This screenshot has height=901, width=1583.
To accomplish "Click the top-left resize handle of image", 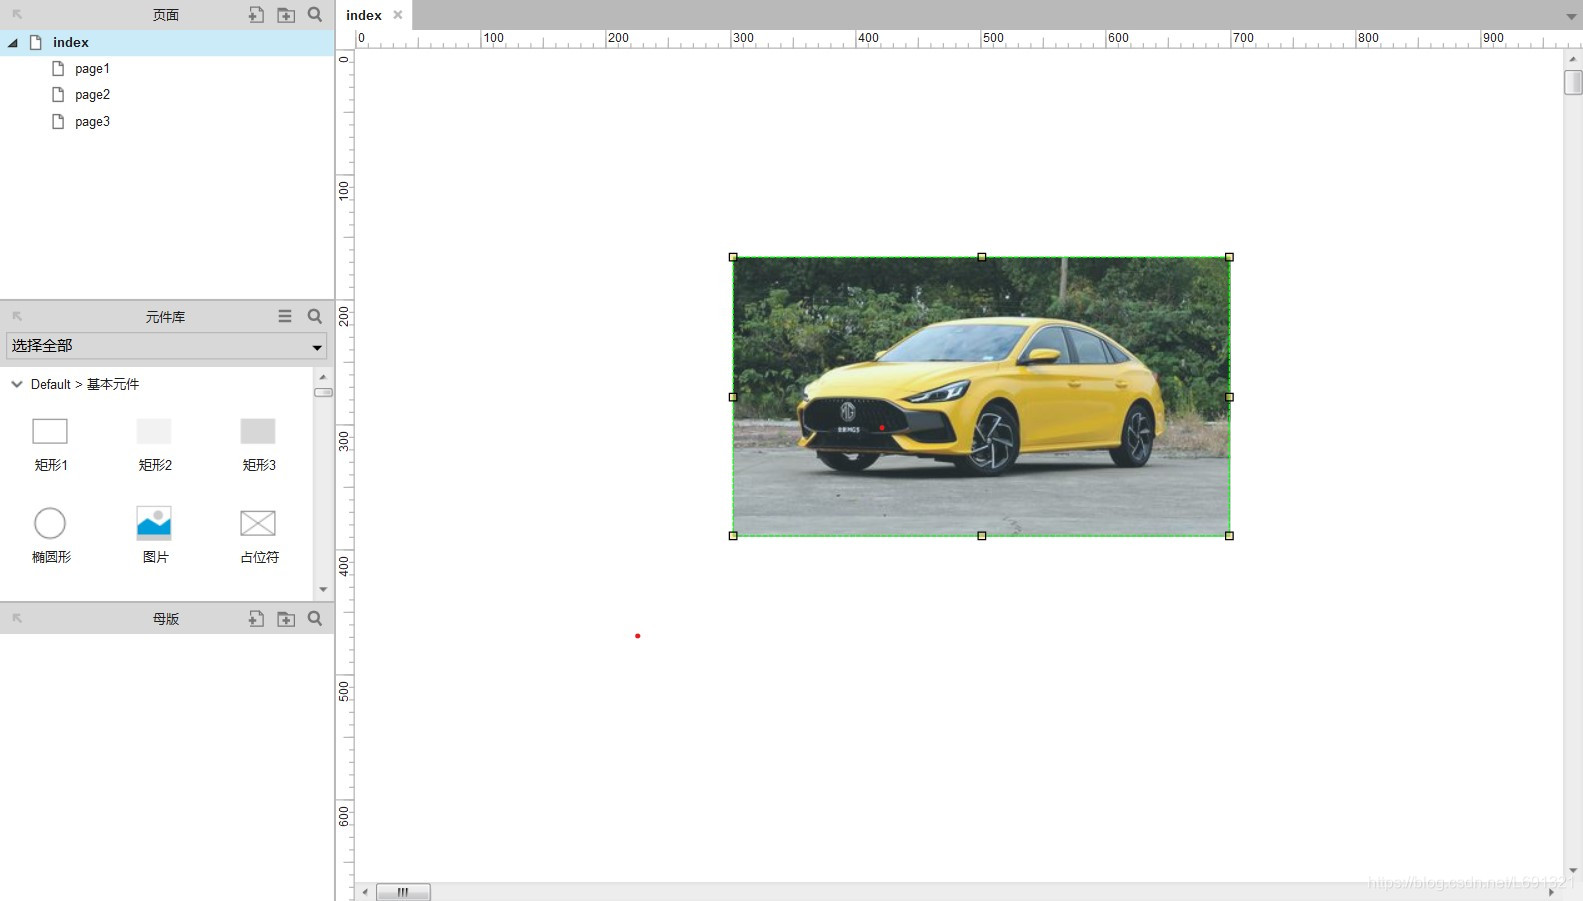I will click(x=733, y=257).
